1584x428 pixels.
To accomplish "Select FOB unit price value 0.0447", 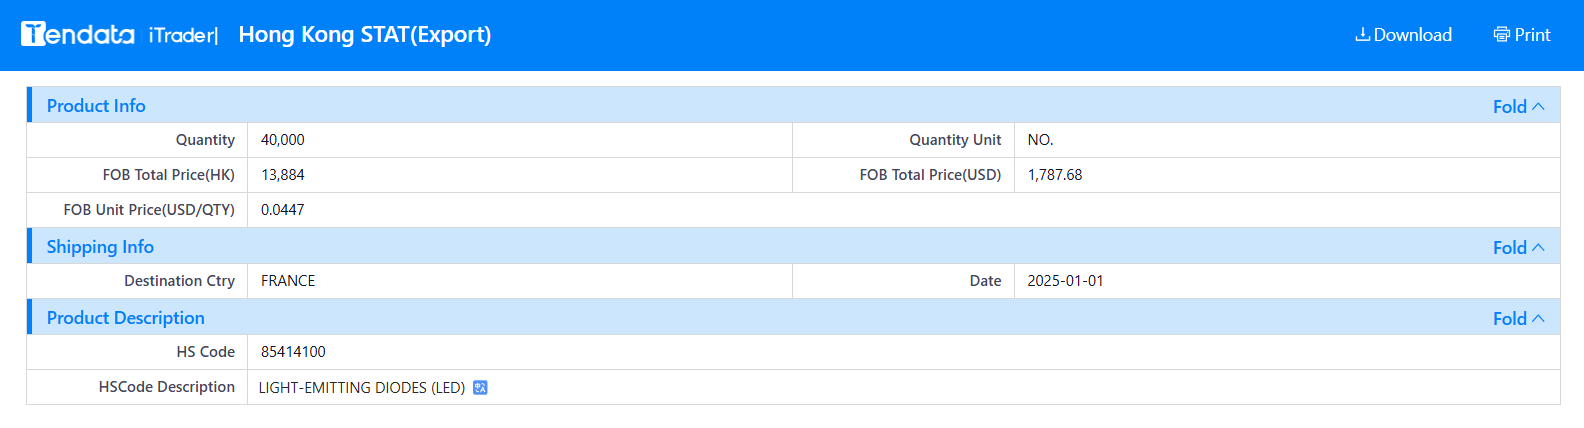I will [283, 210].
